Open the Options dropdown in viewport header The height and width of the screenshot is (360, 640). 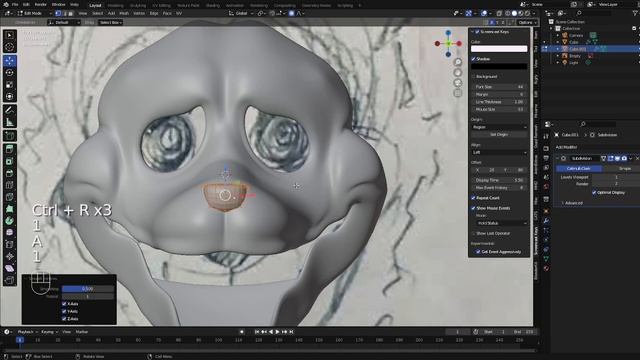pos(527,22)
